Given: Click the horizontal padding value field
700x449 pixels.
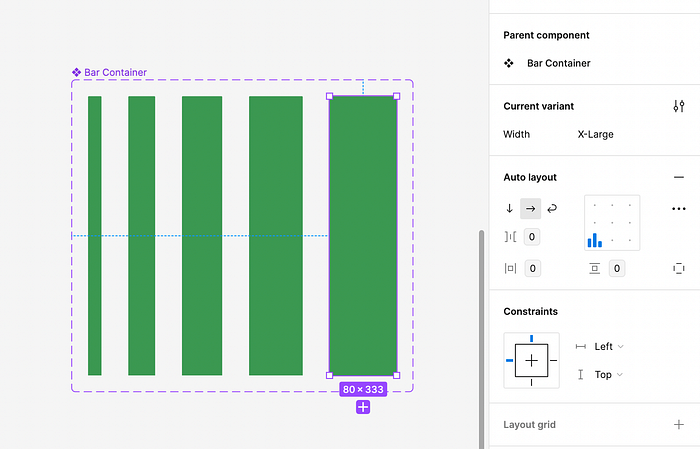Looking at the screenshot, I should (533, 268).
